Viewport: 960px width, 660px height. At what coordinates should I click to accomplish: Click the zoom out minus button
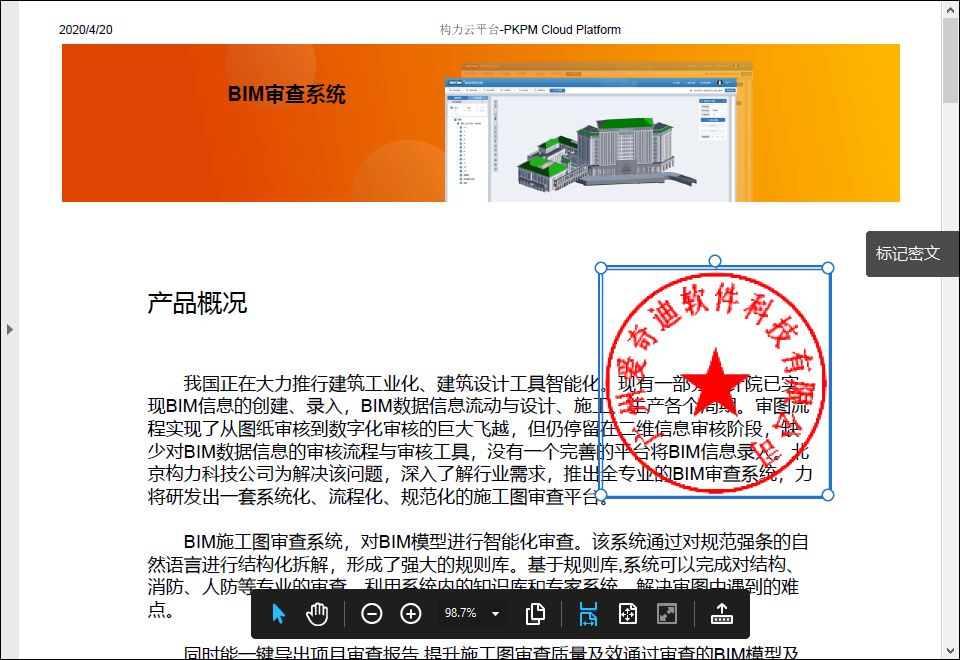[x=372, y=613]
